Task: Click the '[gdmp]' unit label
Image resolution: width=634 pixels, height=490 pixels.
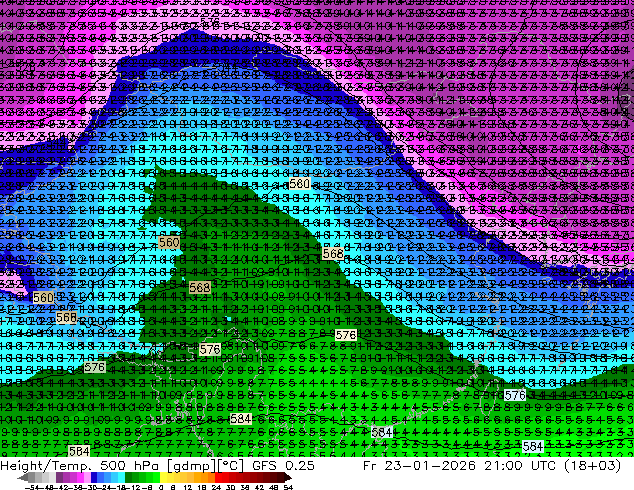Action: pos(192,466)
